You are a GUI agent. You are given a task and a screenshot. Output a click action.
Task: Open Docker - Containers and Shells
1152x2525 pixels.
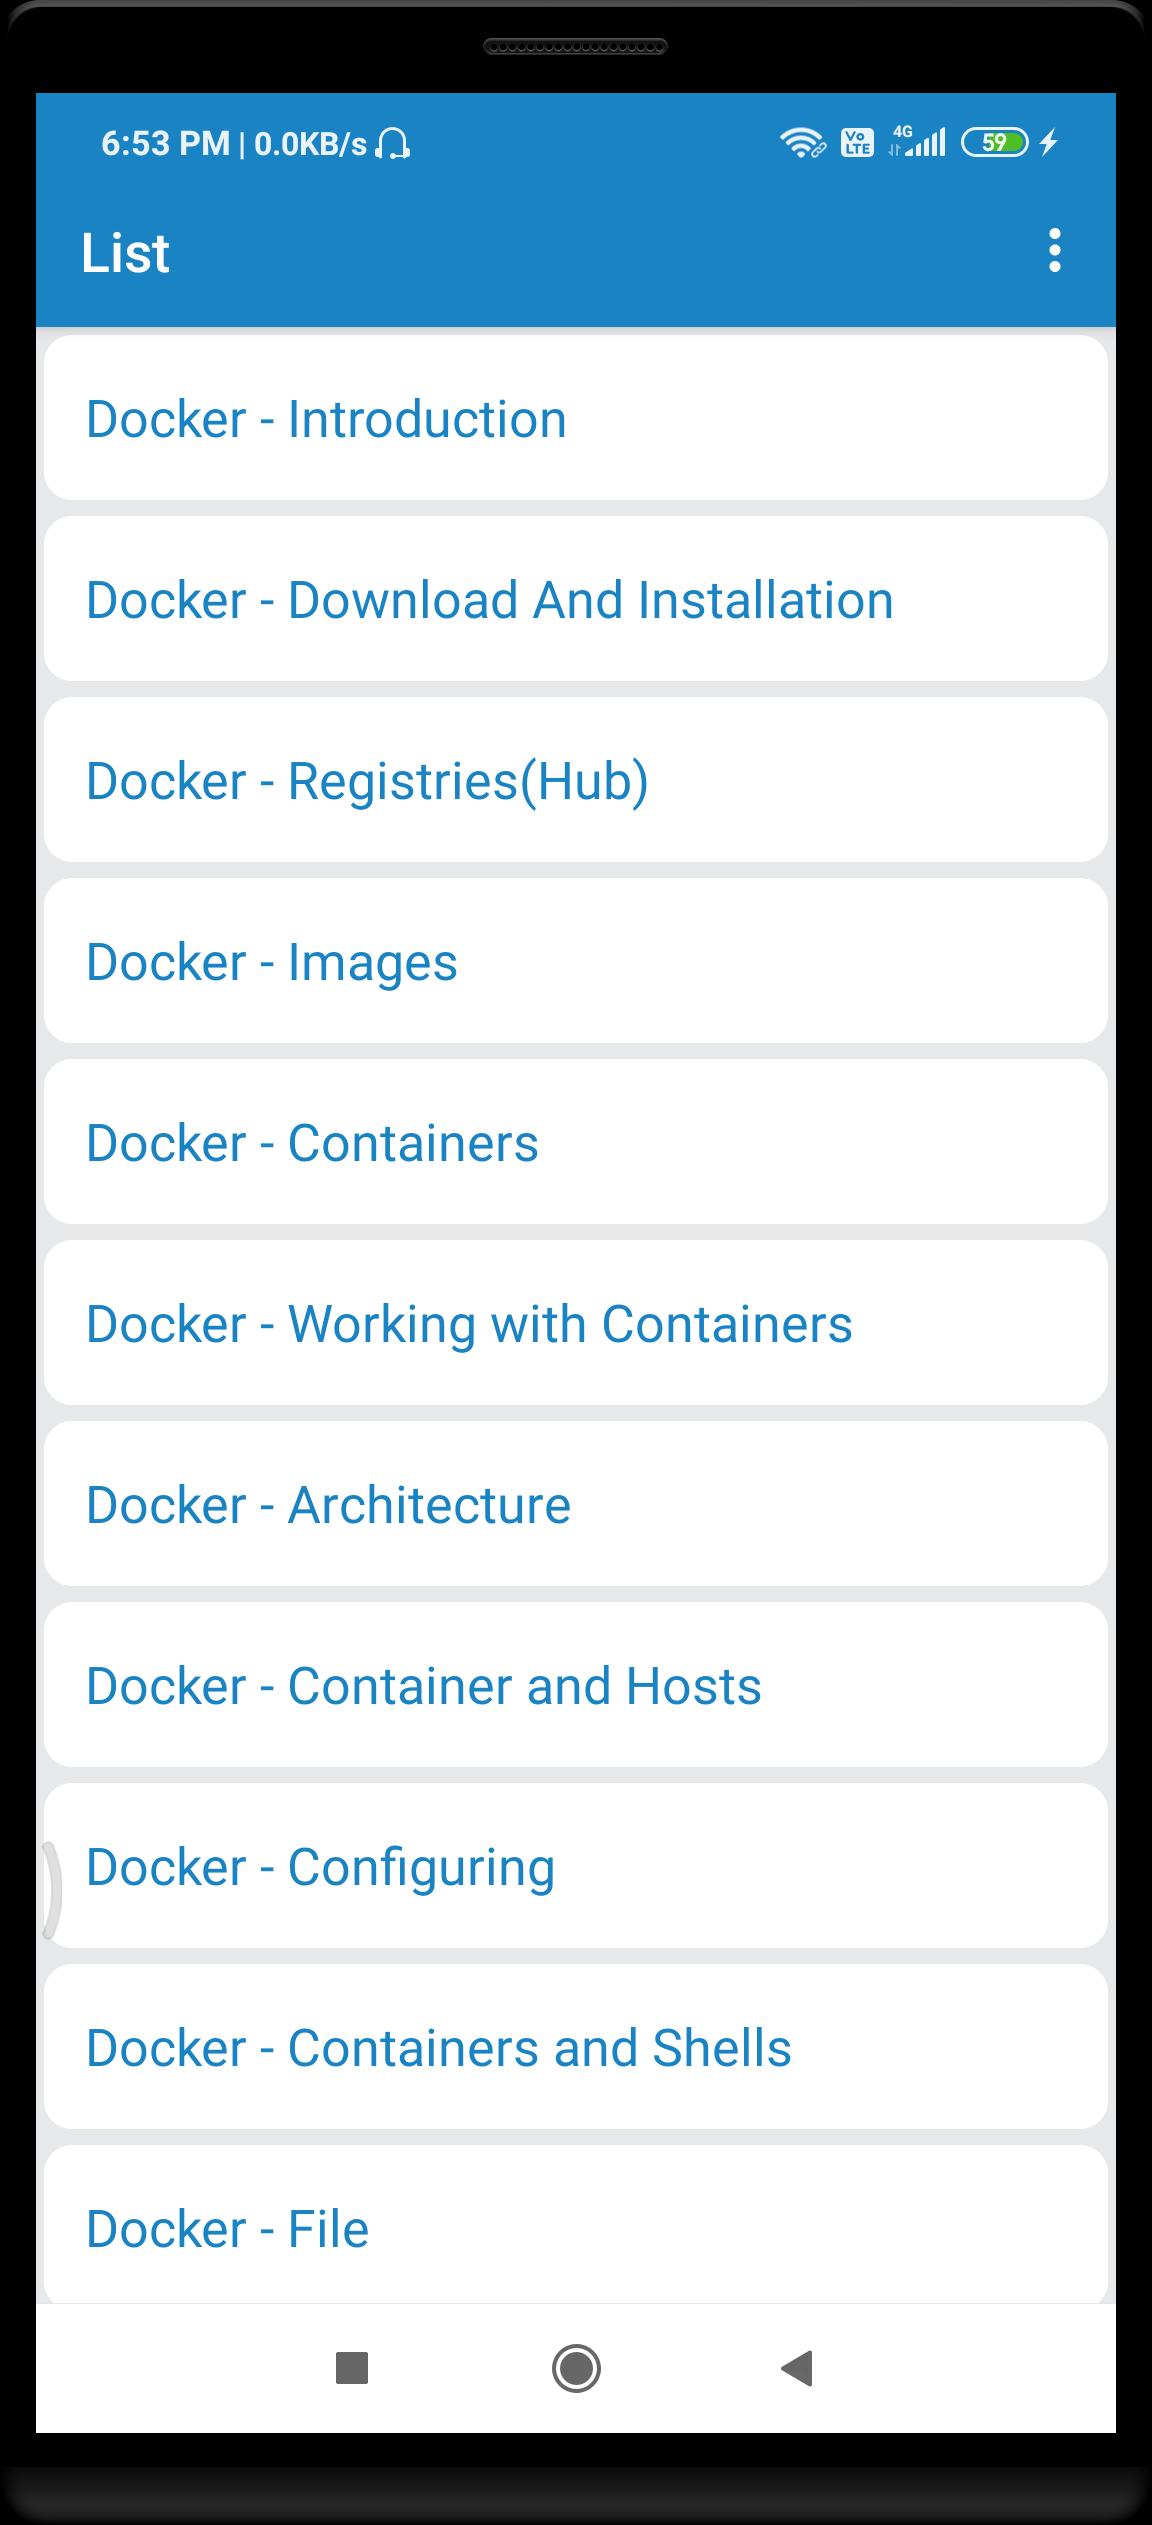(576, 2047)
